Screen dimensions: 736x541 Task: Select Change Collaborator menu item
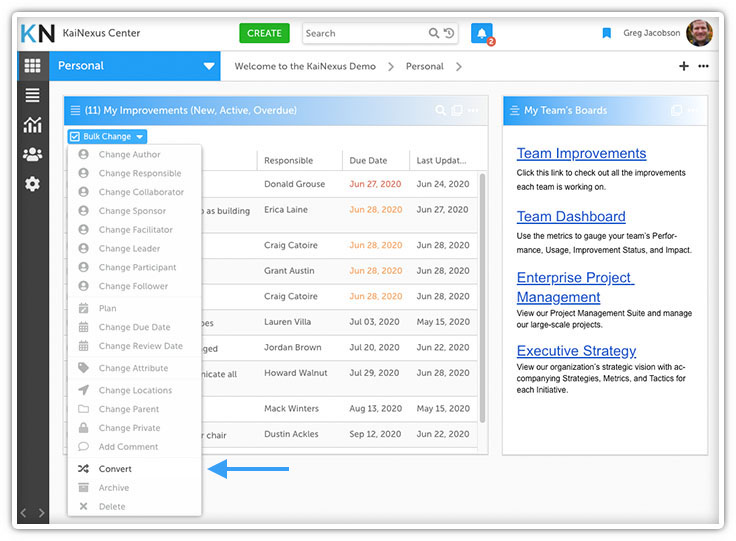(135, 192)
